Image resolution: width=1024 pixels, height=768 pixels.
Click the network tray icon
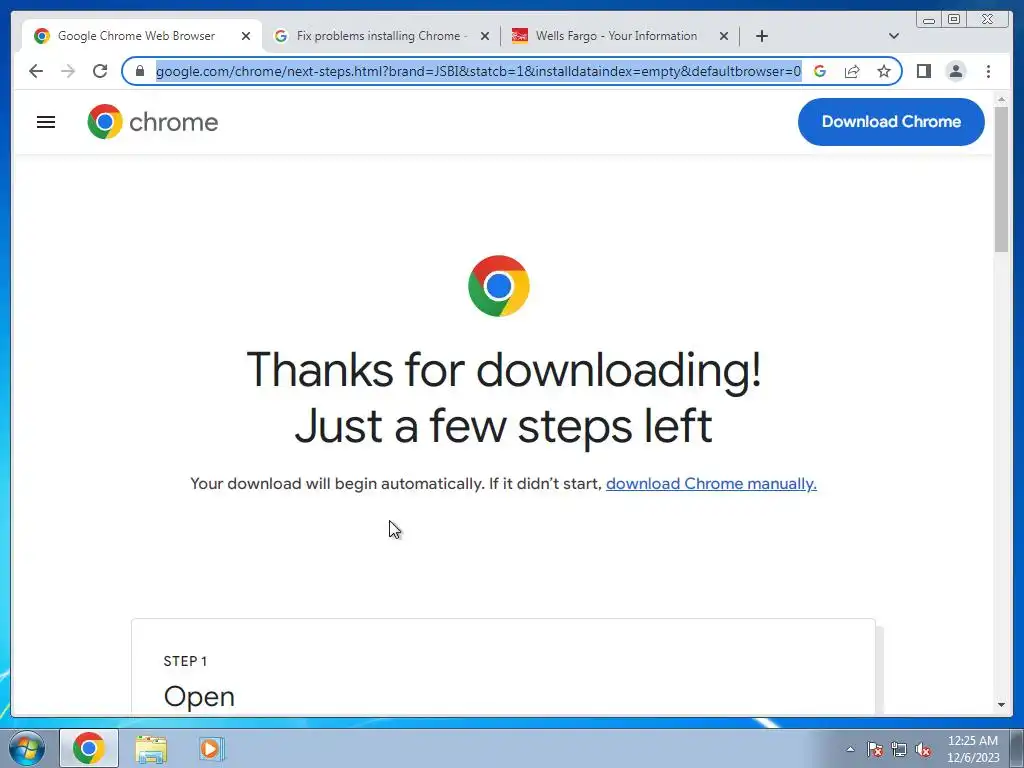click(x=899, y=749)
